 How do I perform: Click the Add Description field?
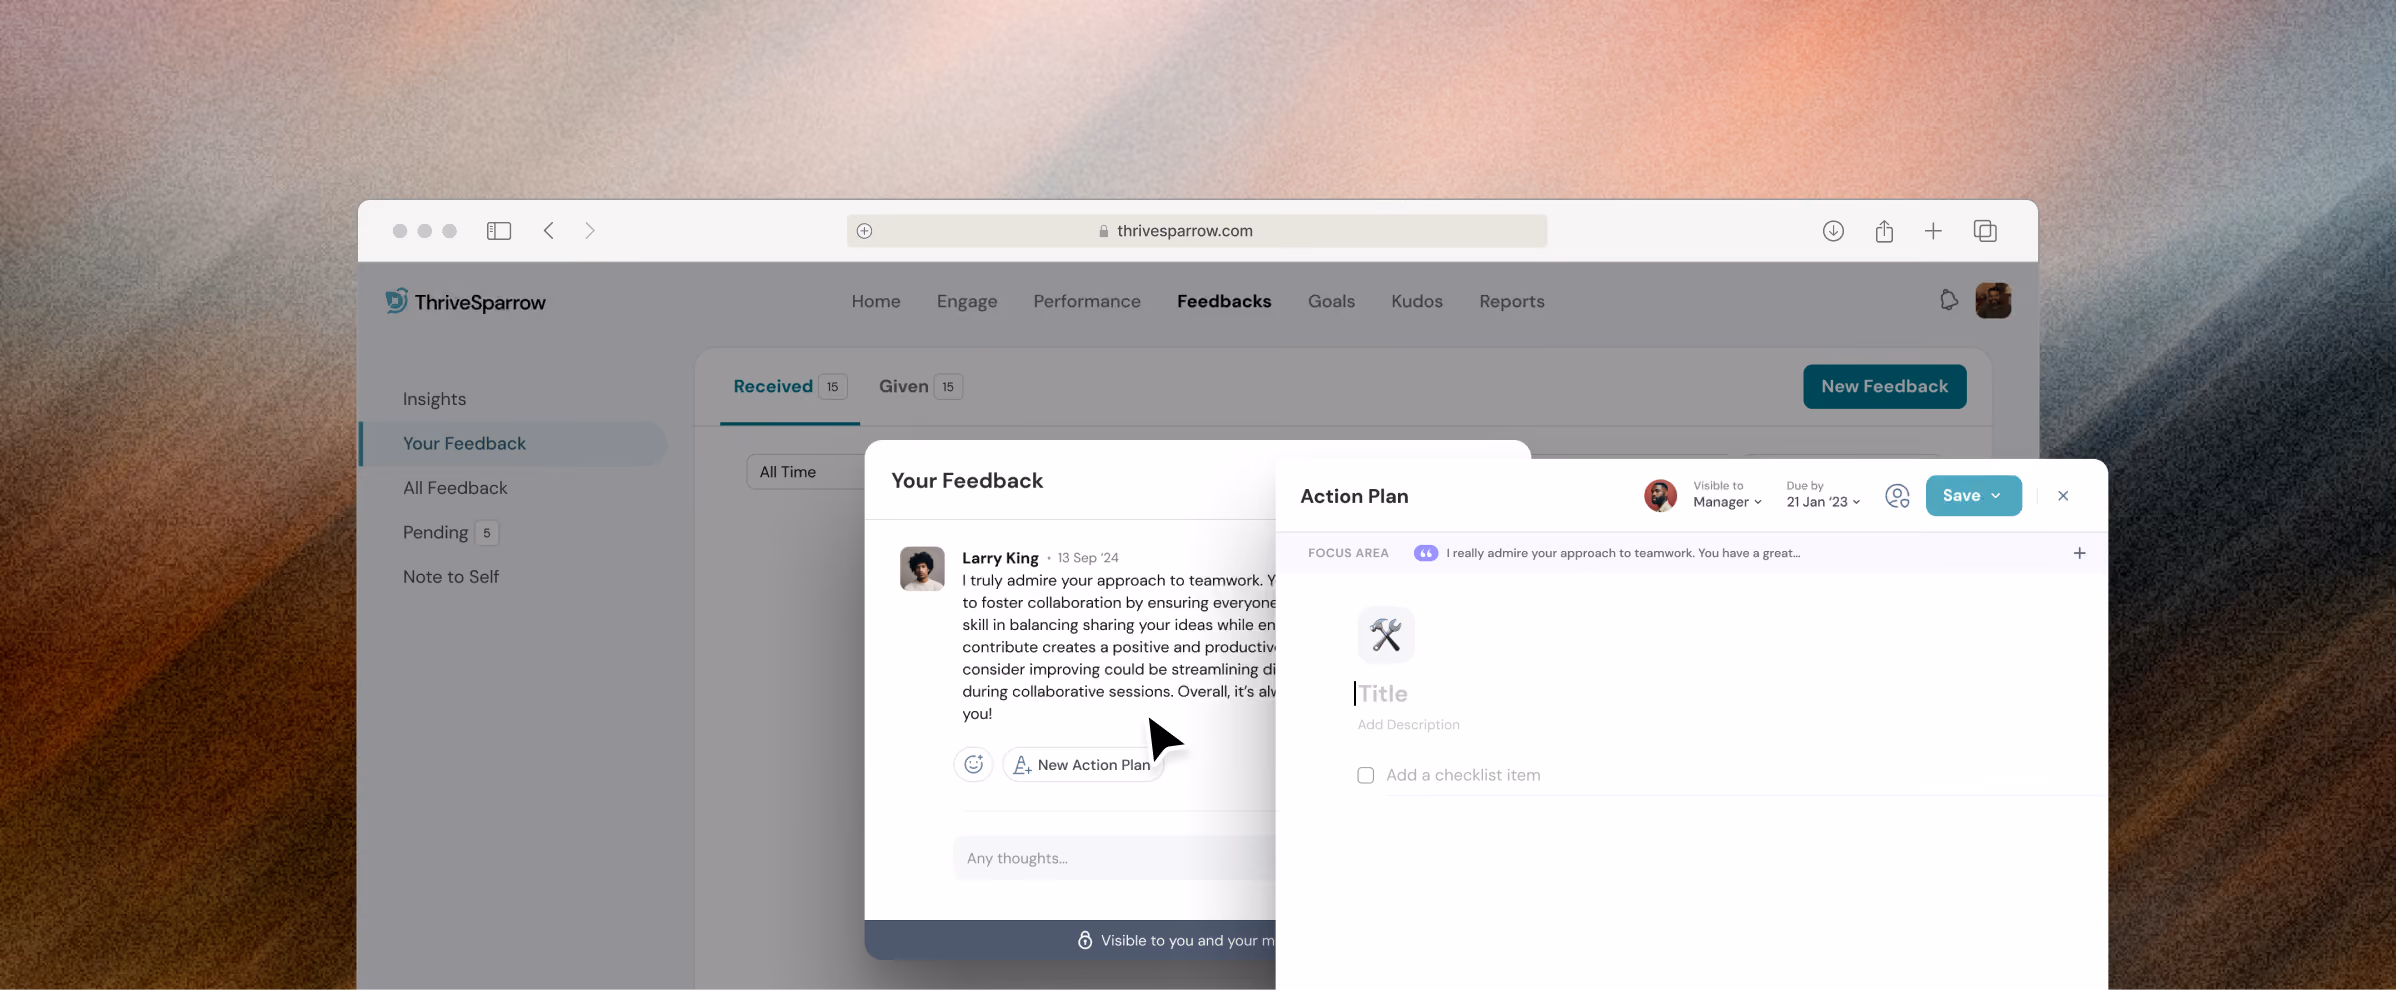click(1408, 725)
